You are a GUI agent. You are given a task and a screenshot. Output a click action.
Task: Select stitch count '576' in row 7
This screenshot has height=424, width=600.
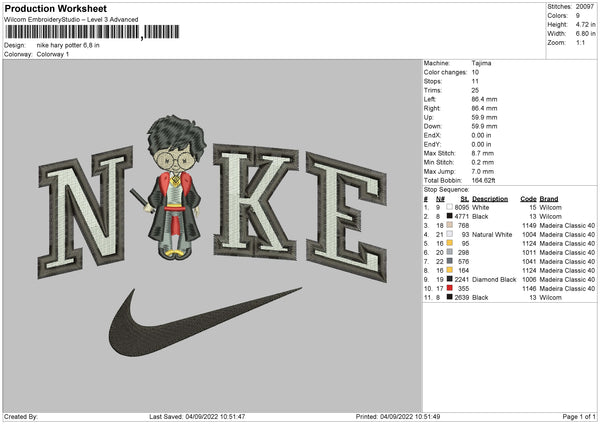pos(464,261)
